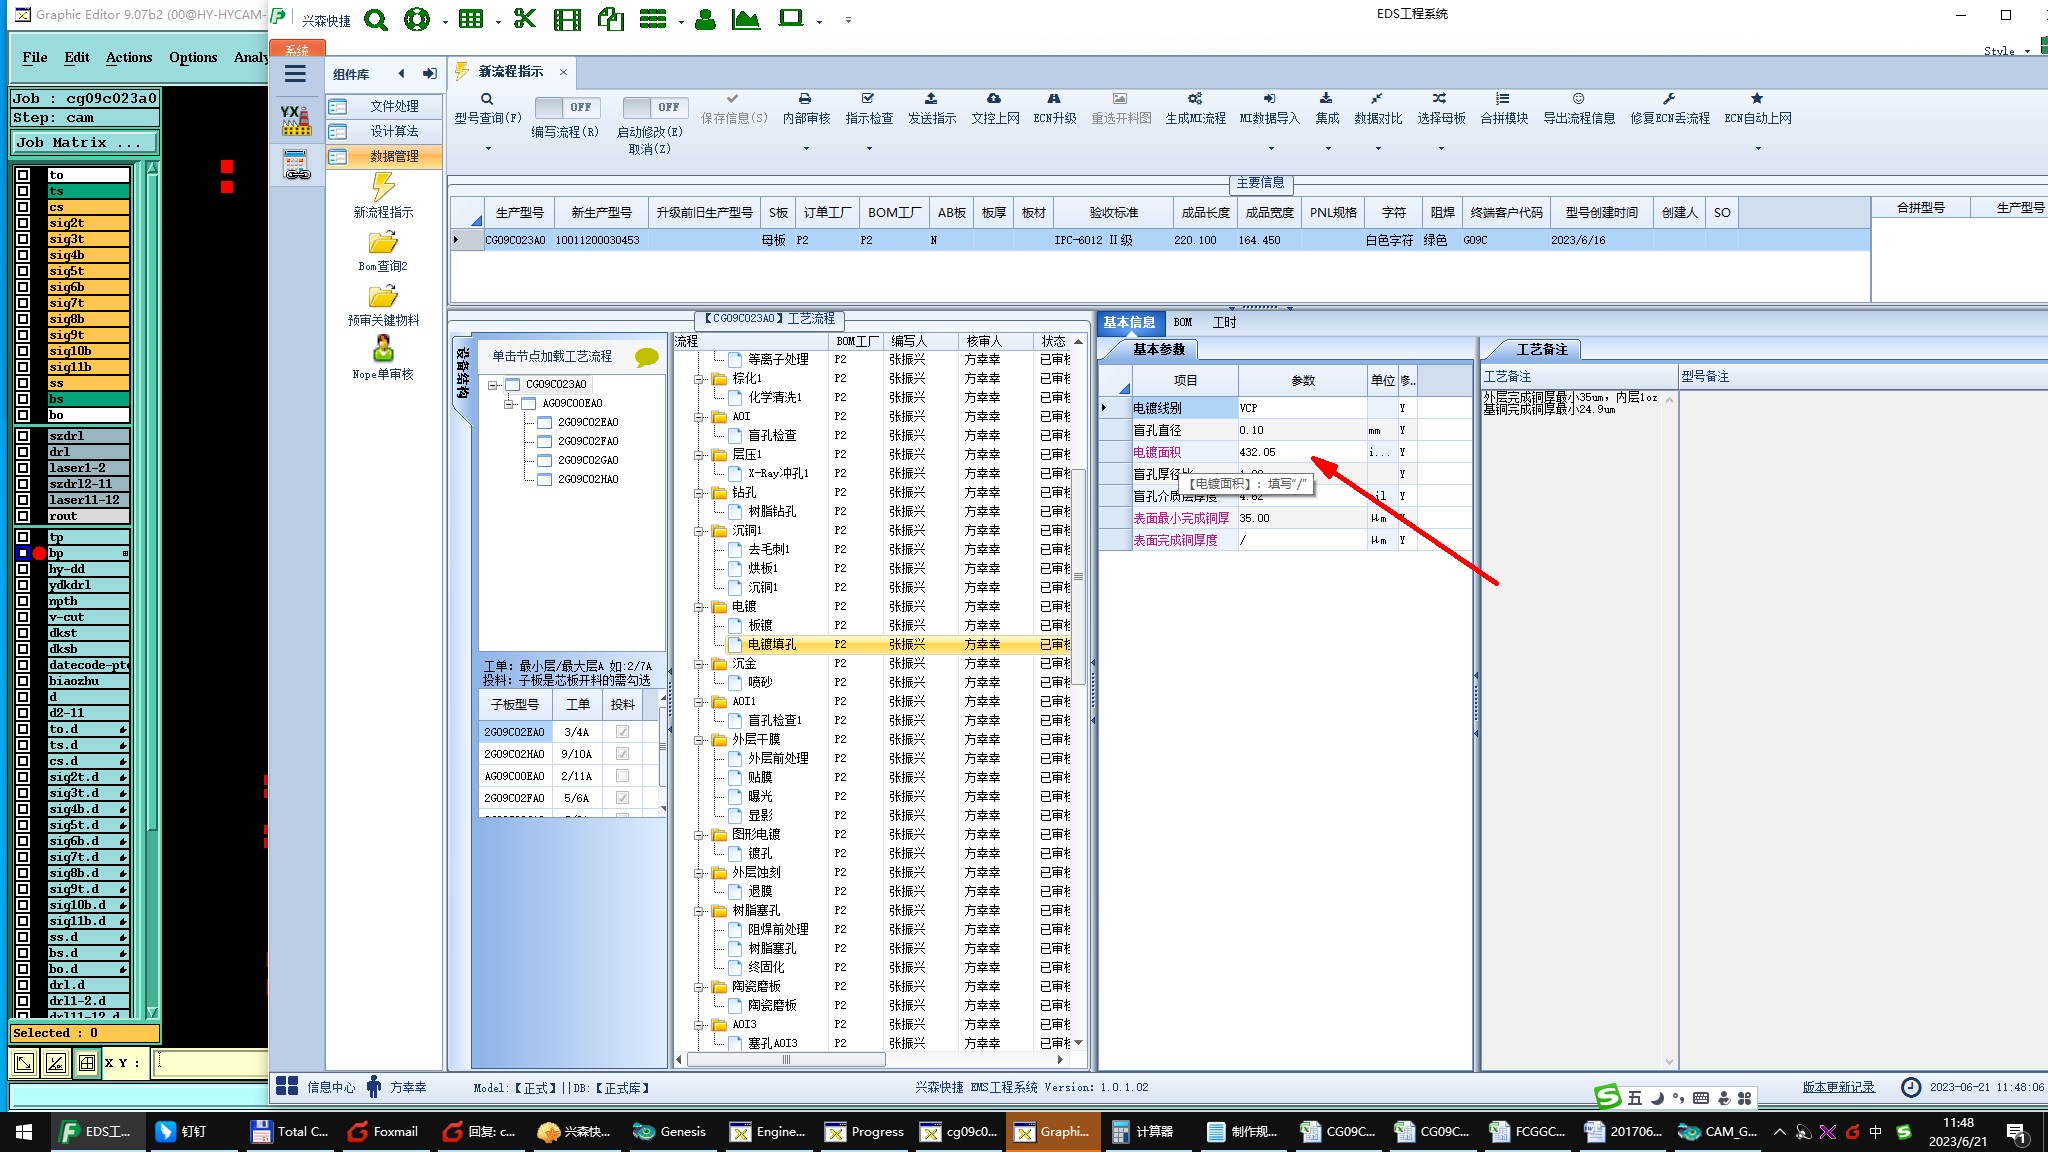Click the 文控上网 cloud upload icon
The width and height of the screenshot is (2048, 1152).
coord(994,99)
